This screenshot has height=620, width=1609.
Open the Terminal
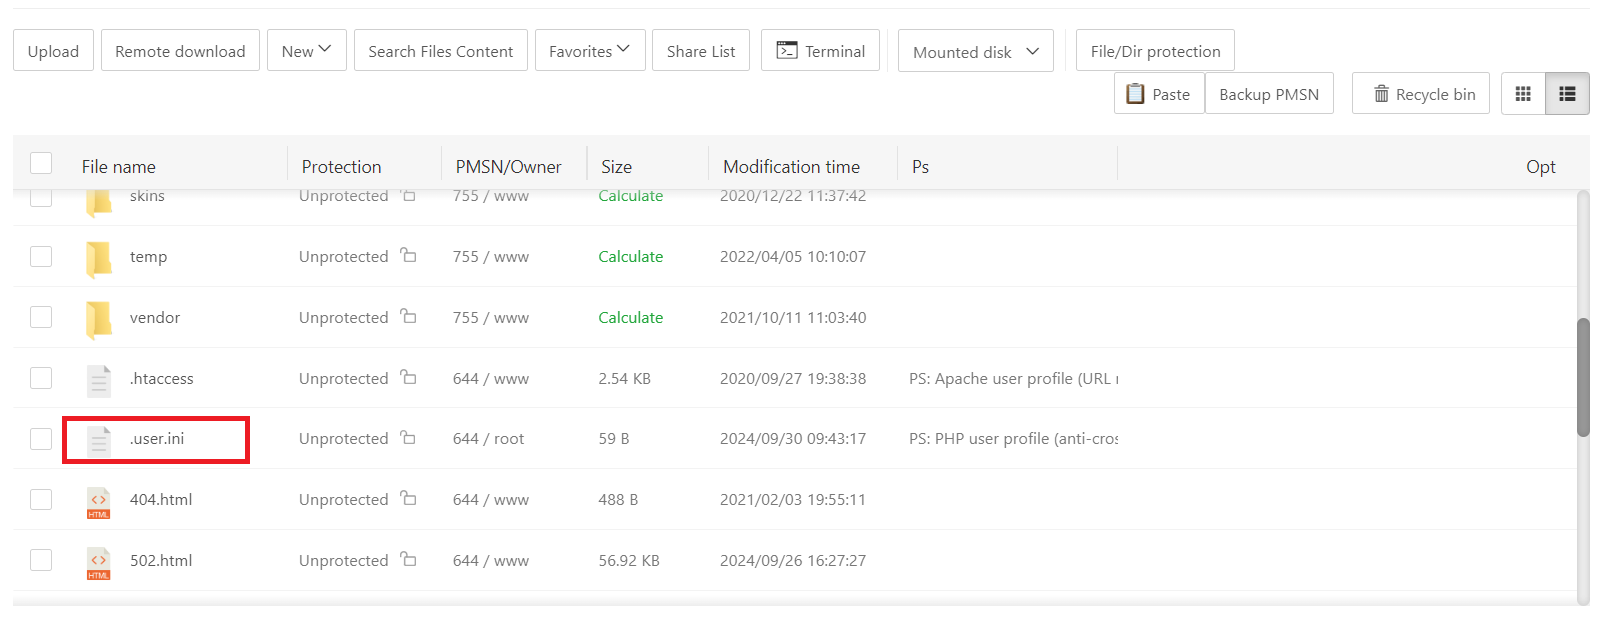(820, 51)
